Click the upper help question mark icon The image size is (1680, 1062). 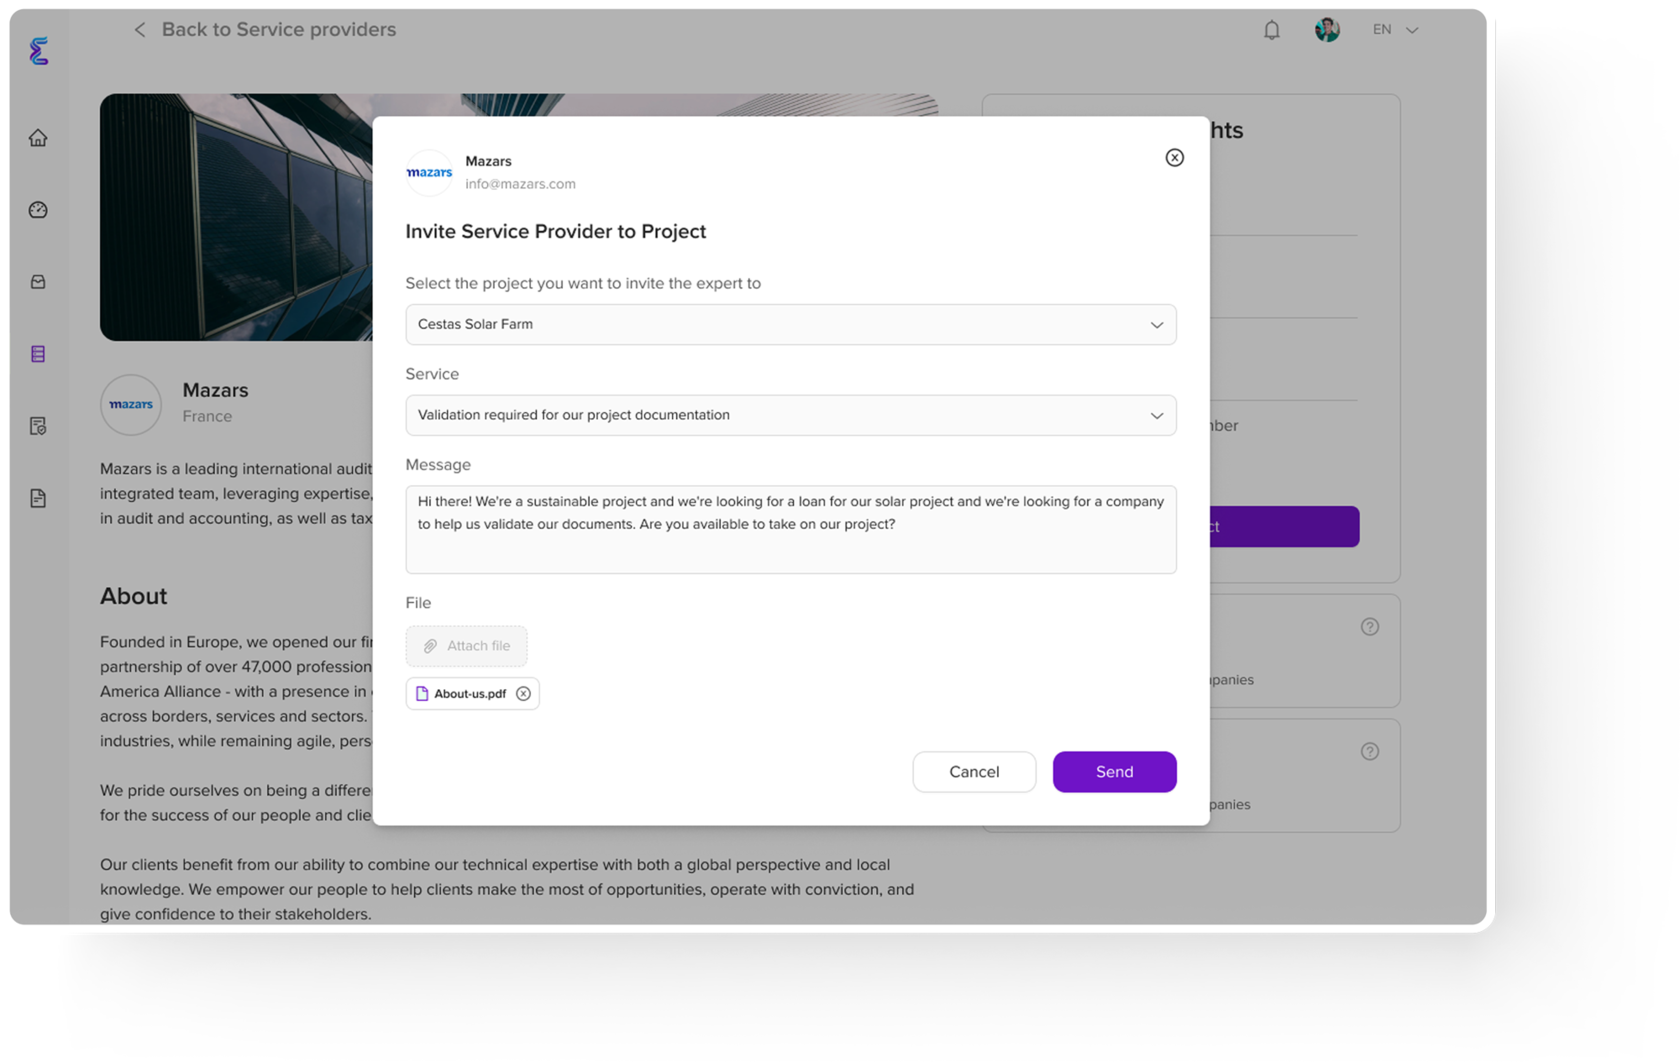pyautogui.click(x=1370, y=627)
